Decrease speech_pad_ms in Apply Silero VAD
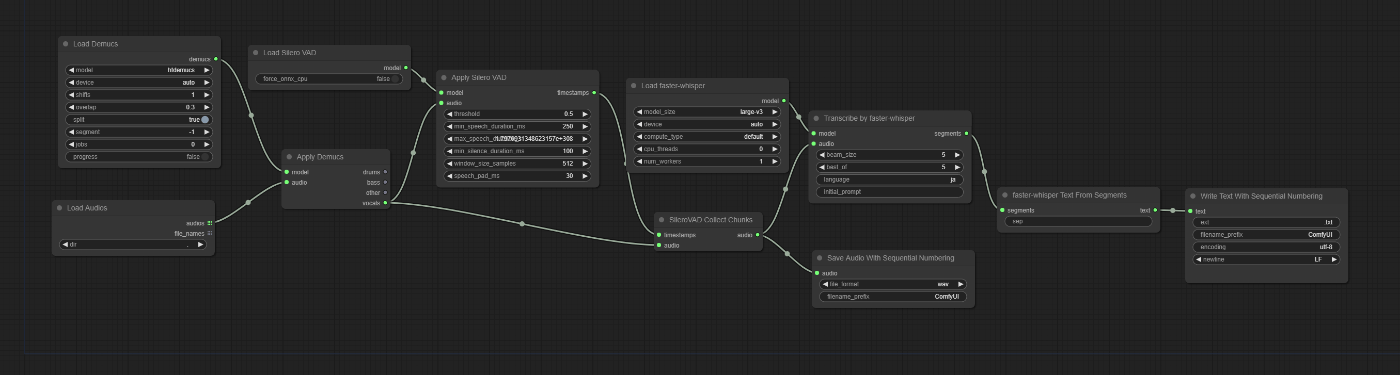 (450, 175)
